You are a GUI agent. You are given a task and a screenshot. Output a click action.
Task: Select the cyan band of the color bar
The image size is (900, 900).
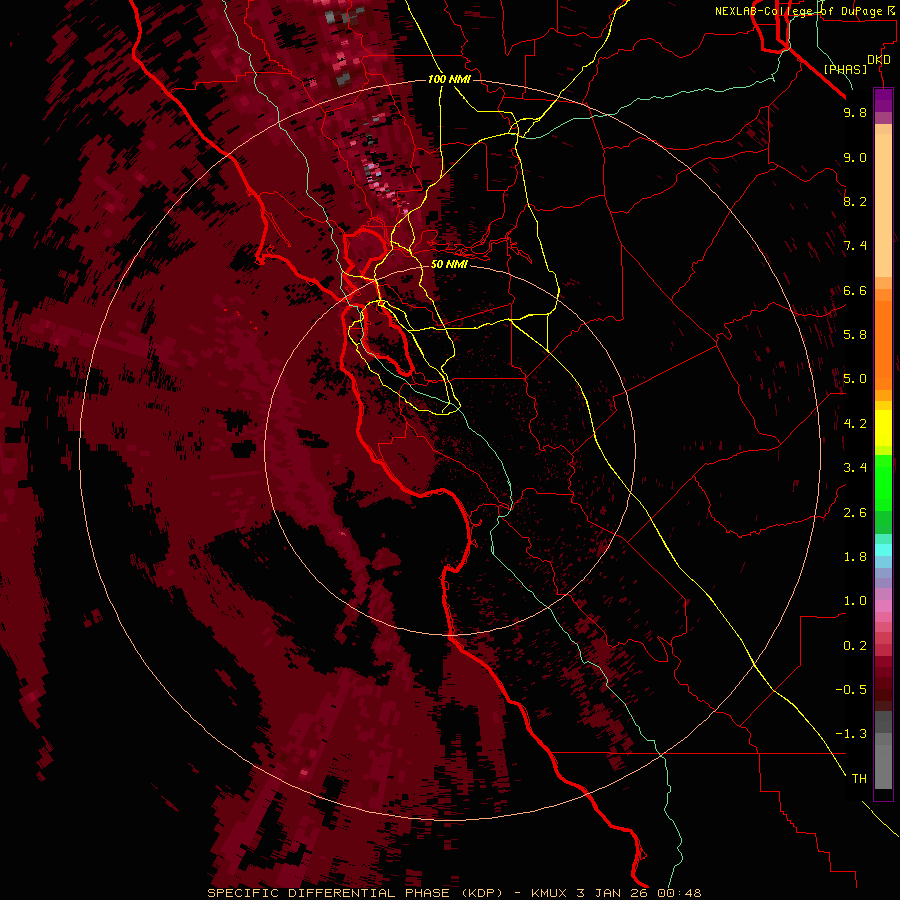click(883, 550)
